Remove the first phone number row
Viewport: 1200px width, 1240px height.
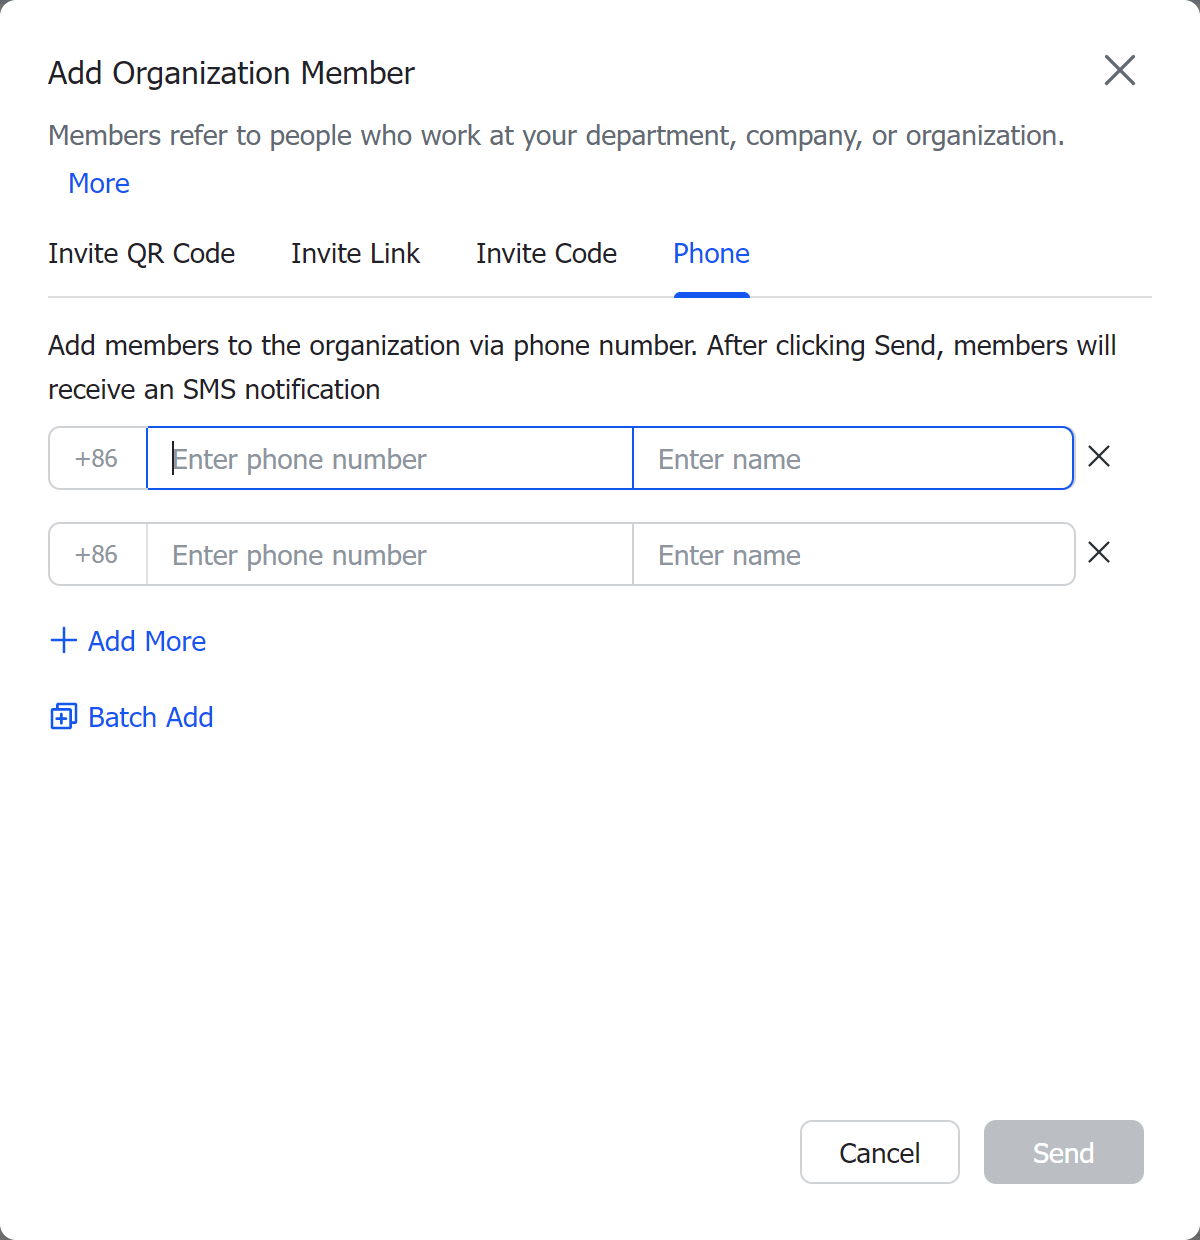1099,457
